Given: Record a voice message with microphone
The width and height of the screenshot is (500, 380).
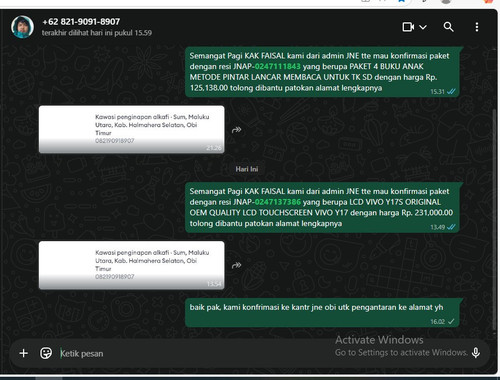Looking at the screenshot, I should tap(476, 353).
